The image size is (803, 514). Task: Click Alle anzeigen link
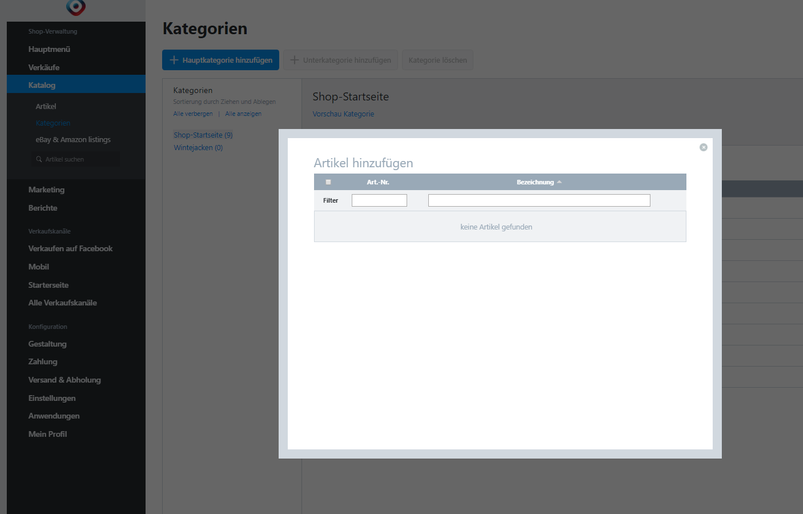(243, 114)
